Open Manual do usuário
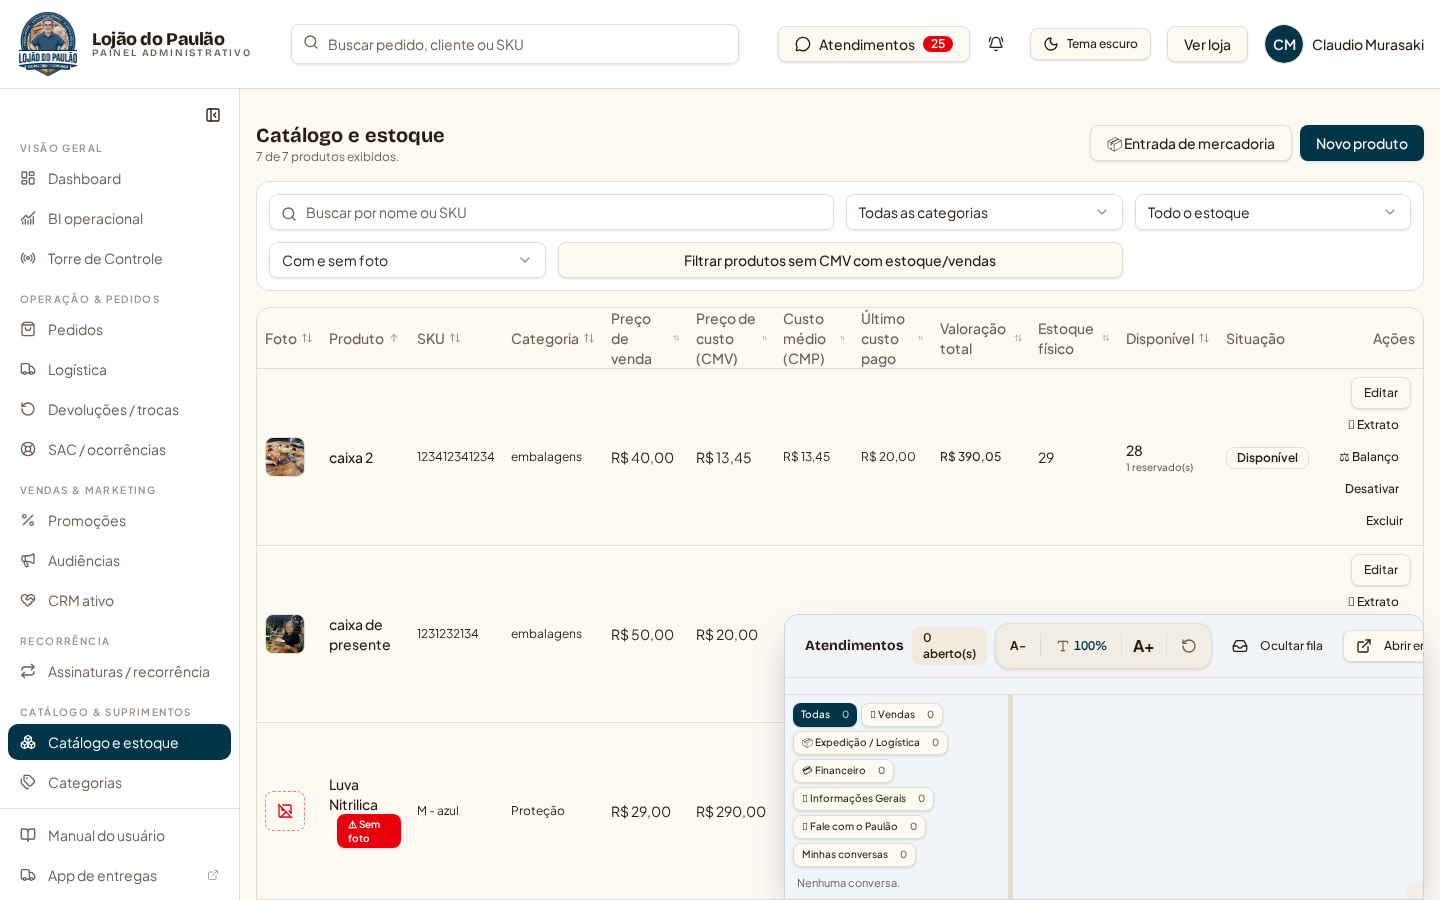The height and width of the screenshot is (900, 1440). pyautogui.click(x=119, y=835)
